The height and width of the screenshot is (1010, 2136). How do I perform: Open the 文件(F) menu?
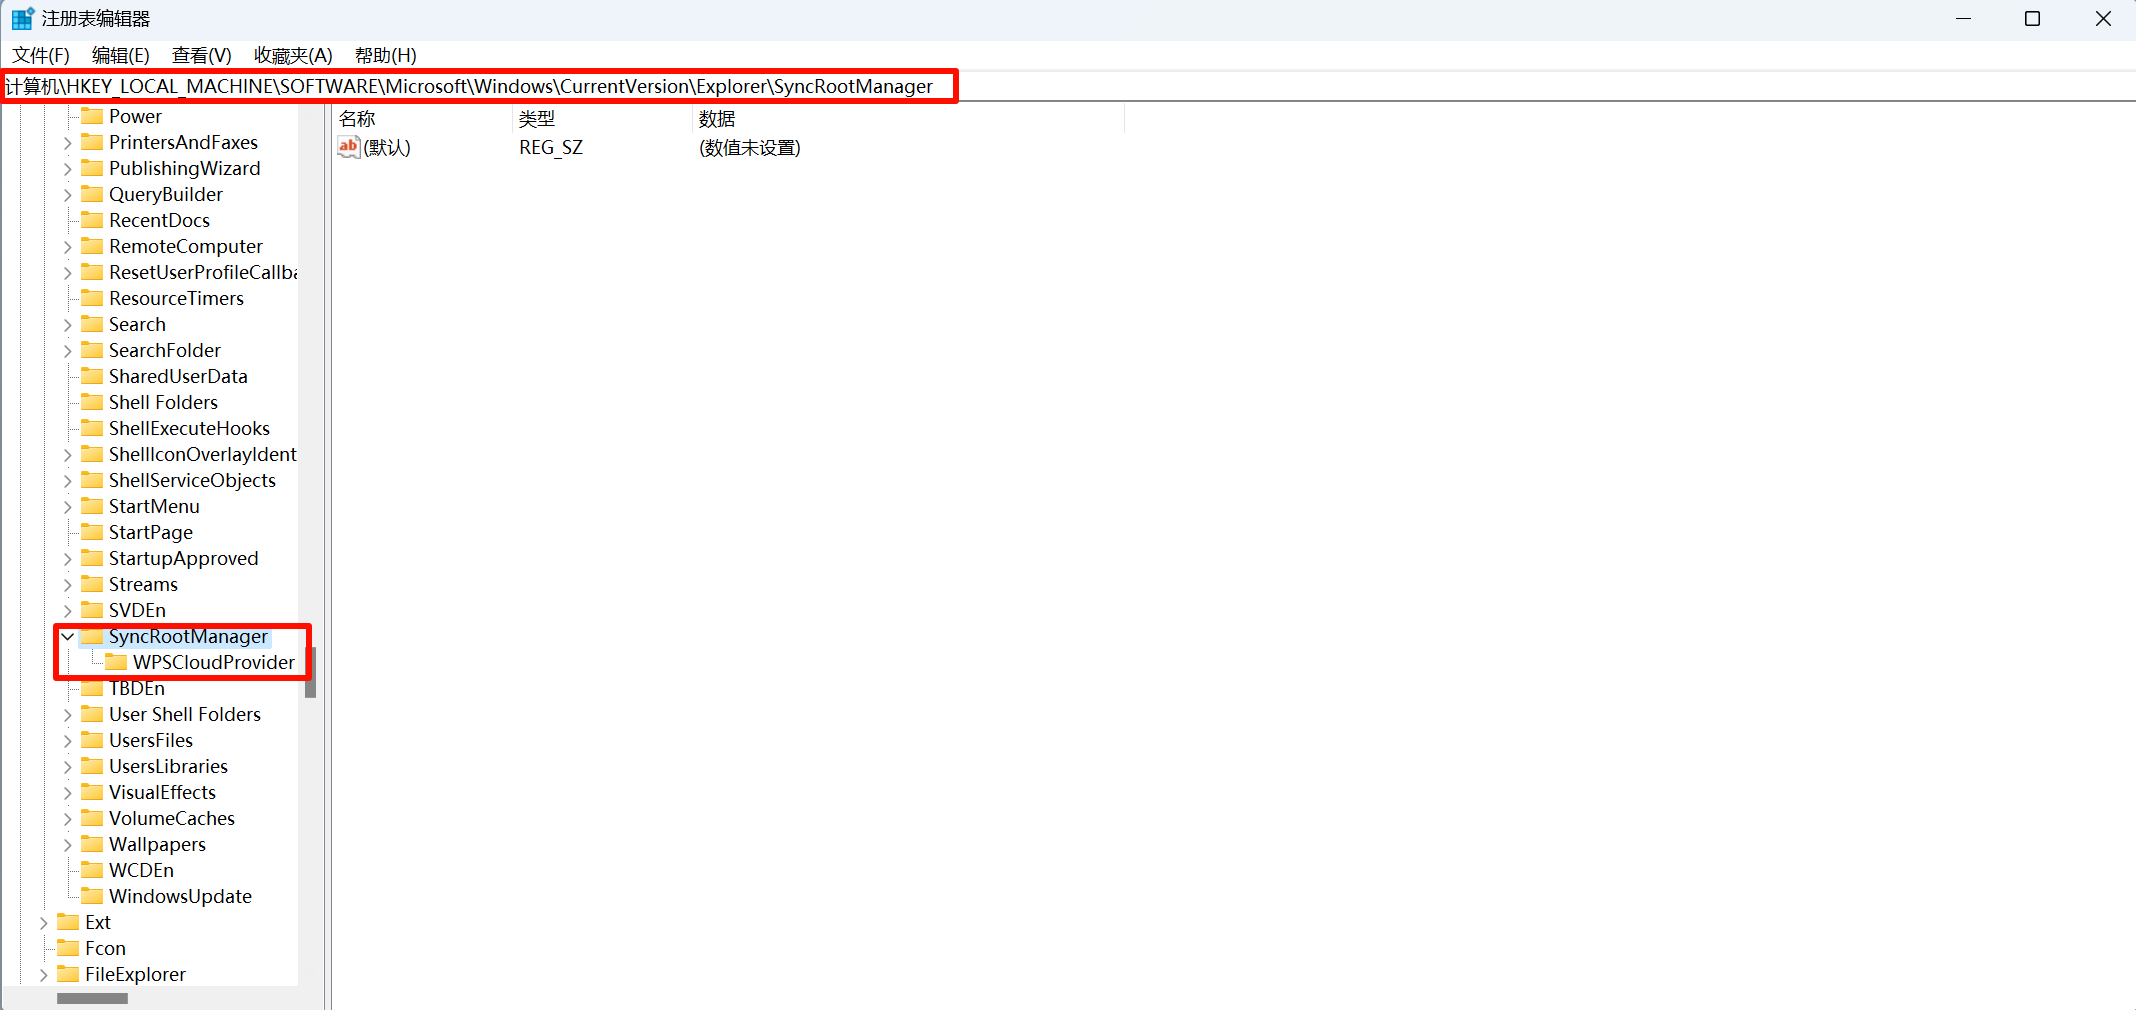point(40,55)
